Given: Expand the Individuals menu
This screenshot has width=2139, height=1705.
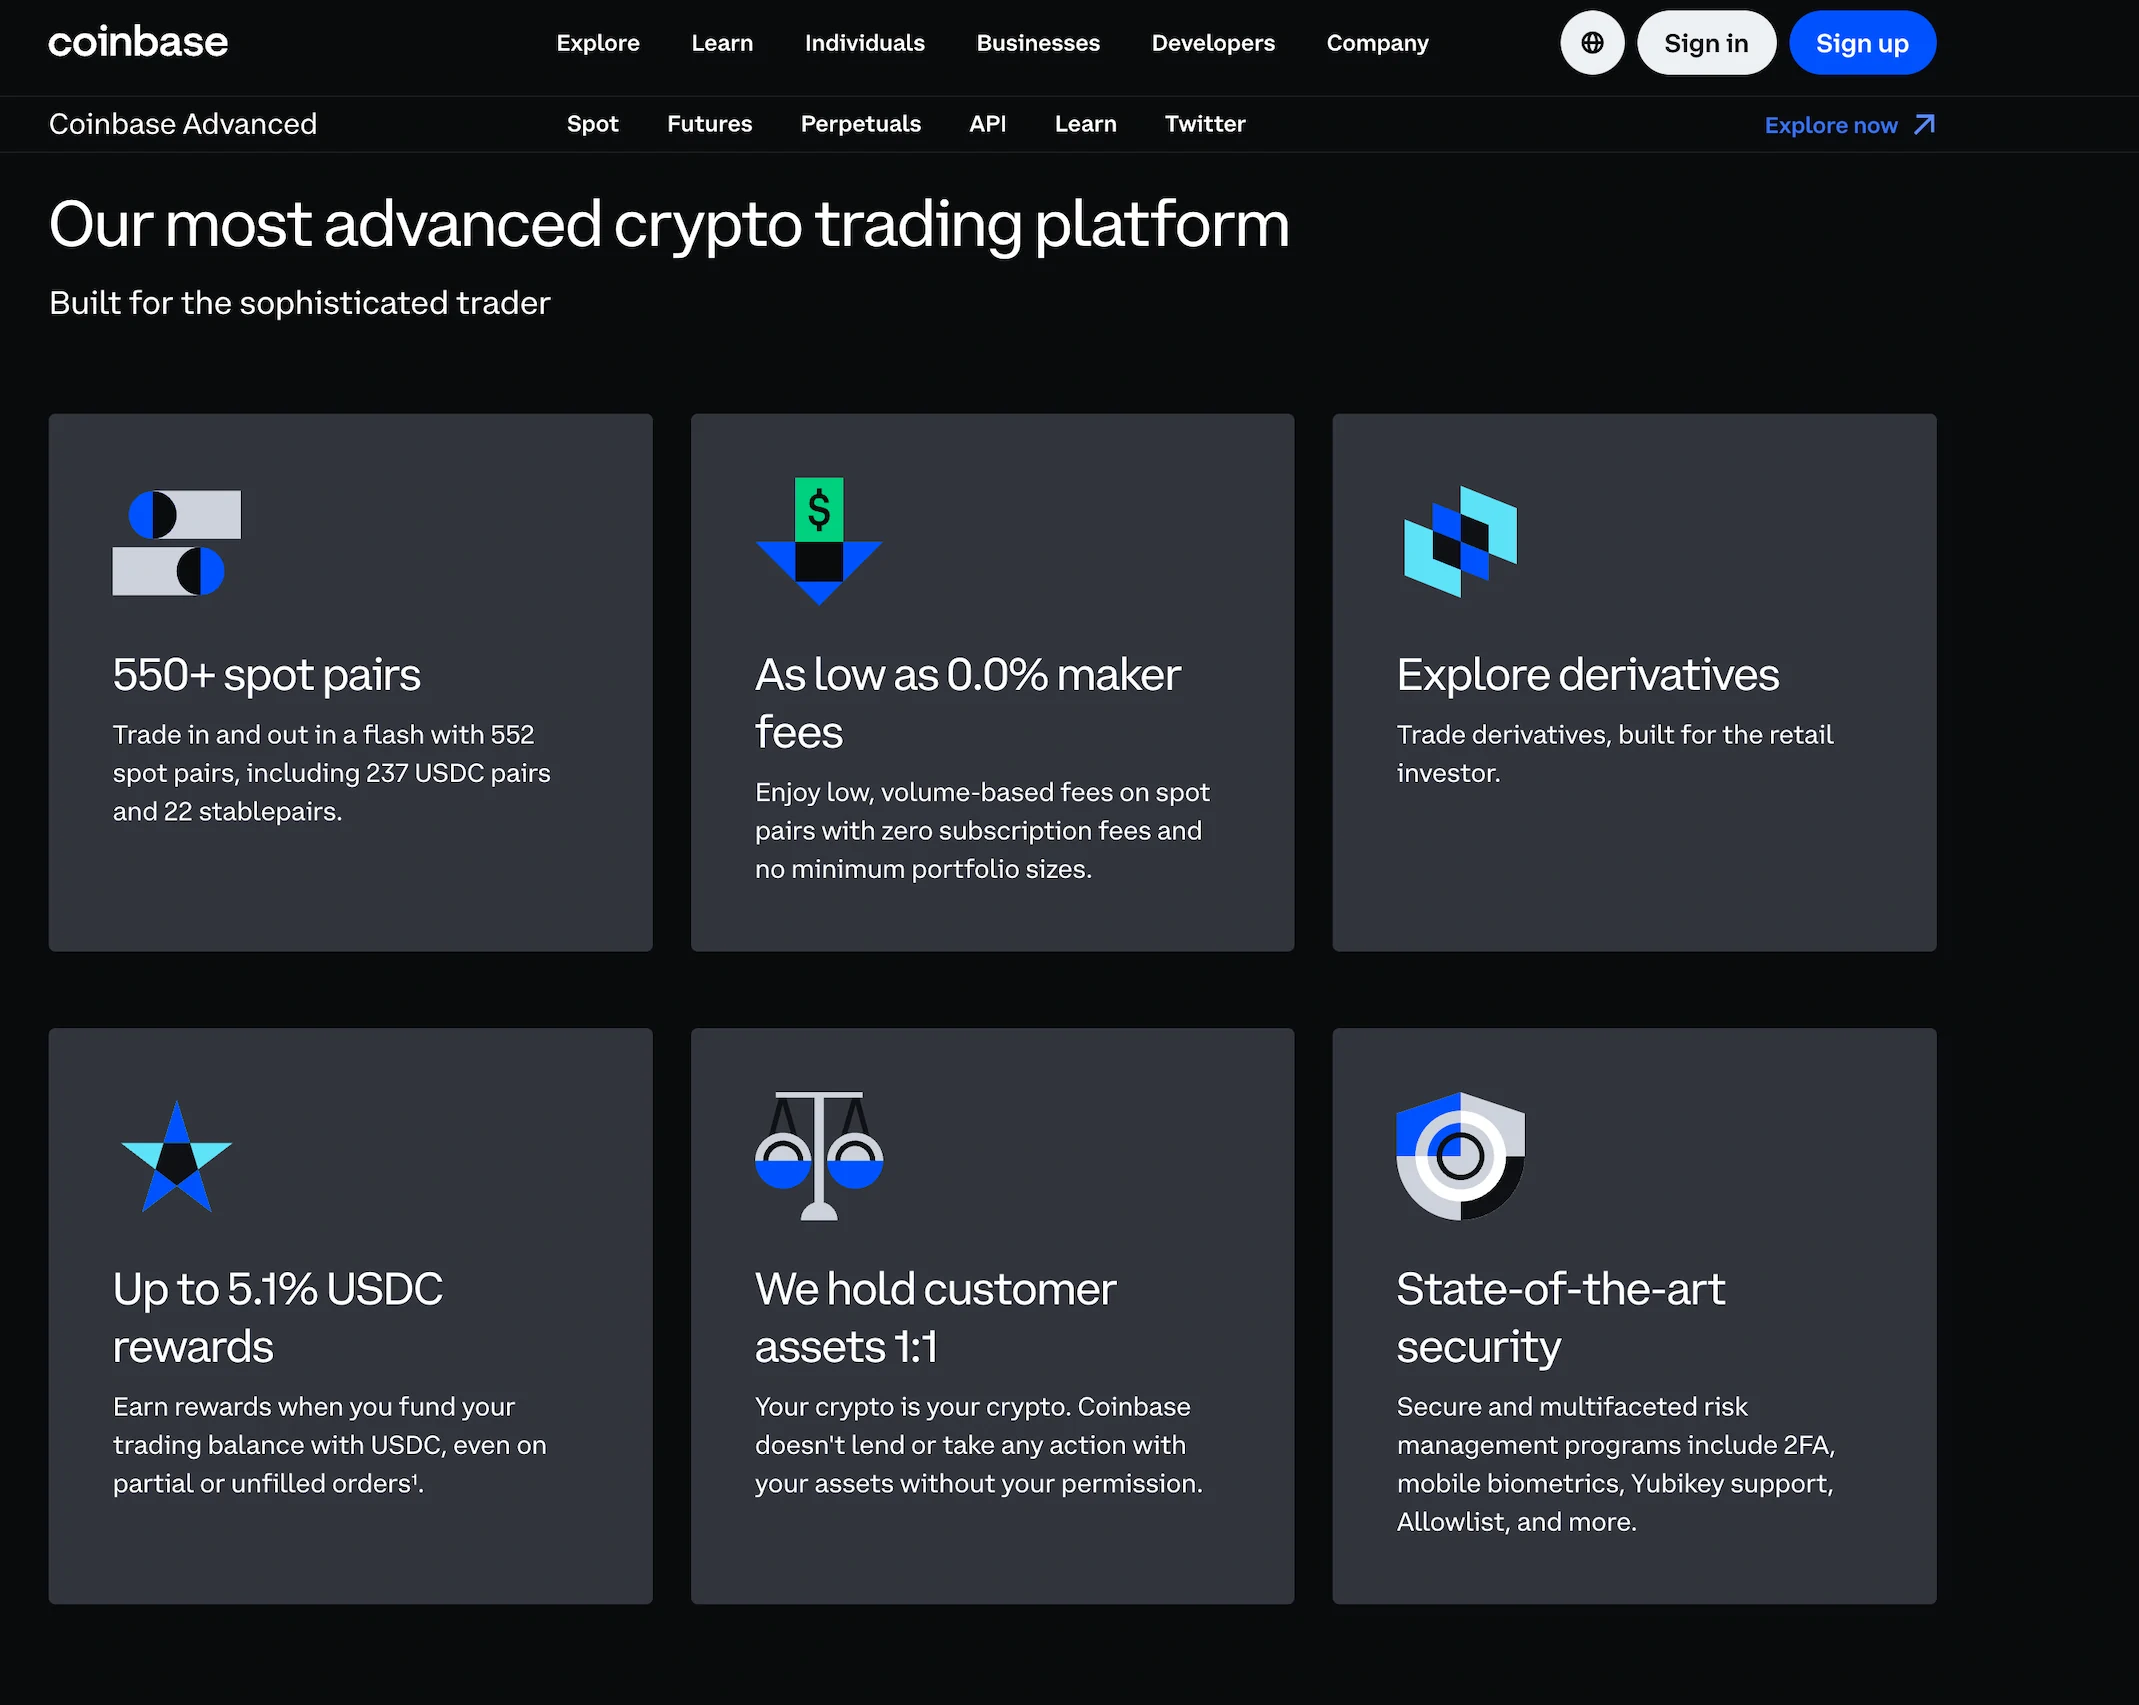Looking at the screenshot, I should point(864,43).
